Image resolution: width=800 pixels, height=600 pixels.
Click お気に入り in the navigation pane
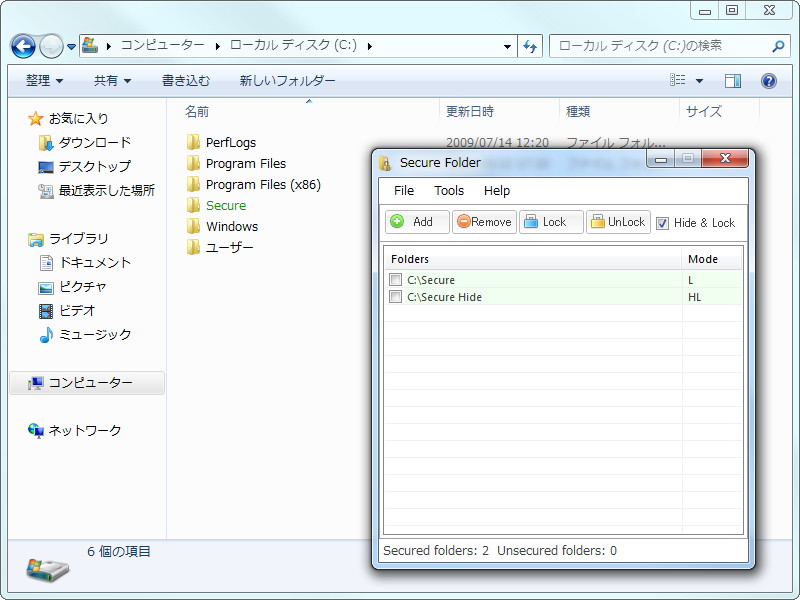pos(78,118)
